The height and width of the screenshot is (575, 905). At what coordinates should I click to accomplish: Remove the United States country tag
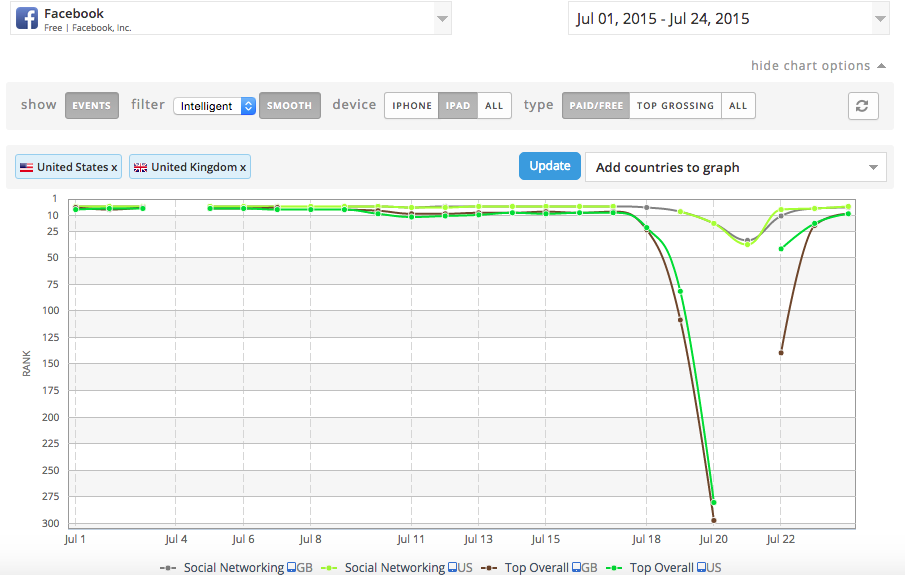[x=114, y=167]
